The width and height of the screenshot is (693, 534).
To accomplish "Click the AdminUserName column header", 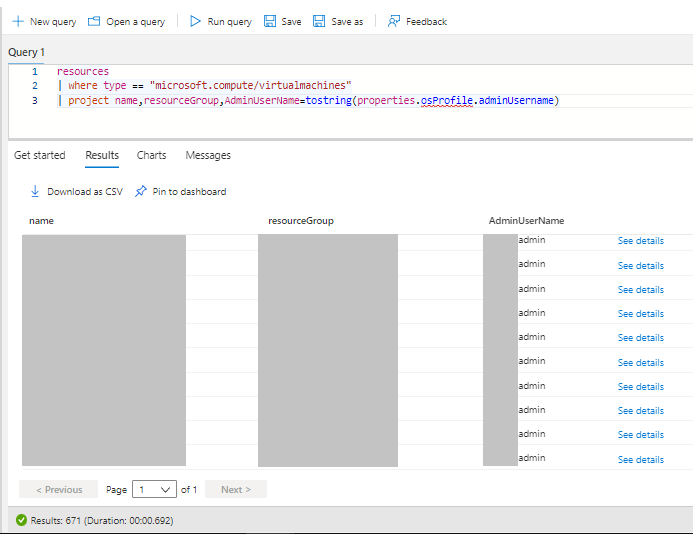I will (x=526, y=220).
